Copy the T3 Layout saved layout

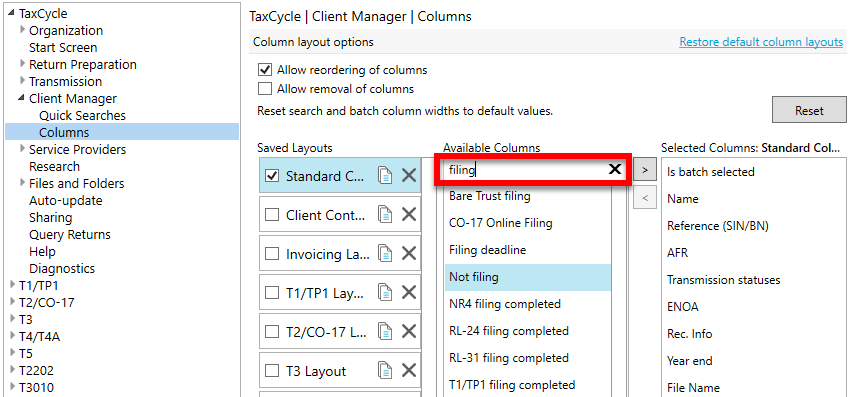pos(385,371)
